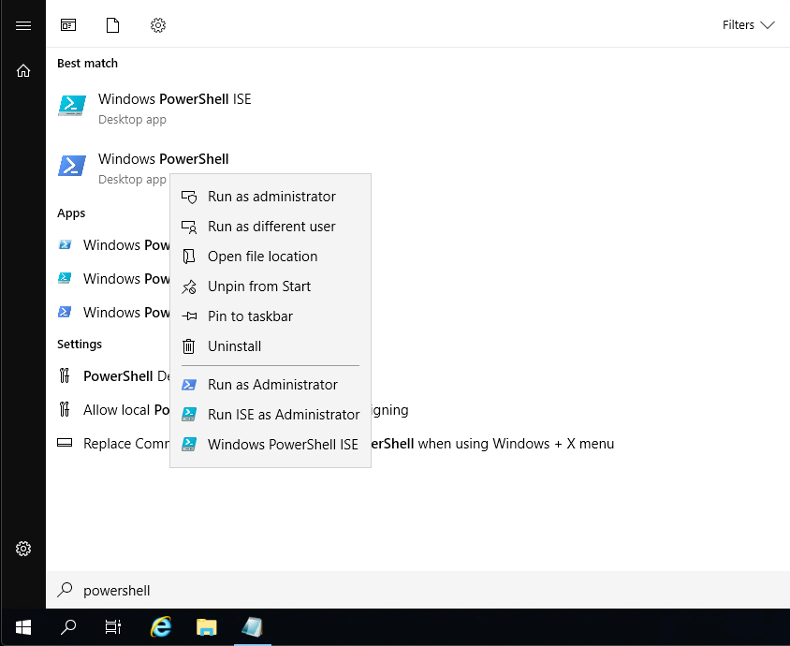Screen dimensions: 790x646
Task: Open second Windows PowerShell item under Apps
Action: [x=114, y=279]
